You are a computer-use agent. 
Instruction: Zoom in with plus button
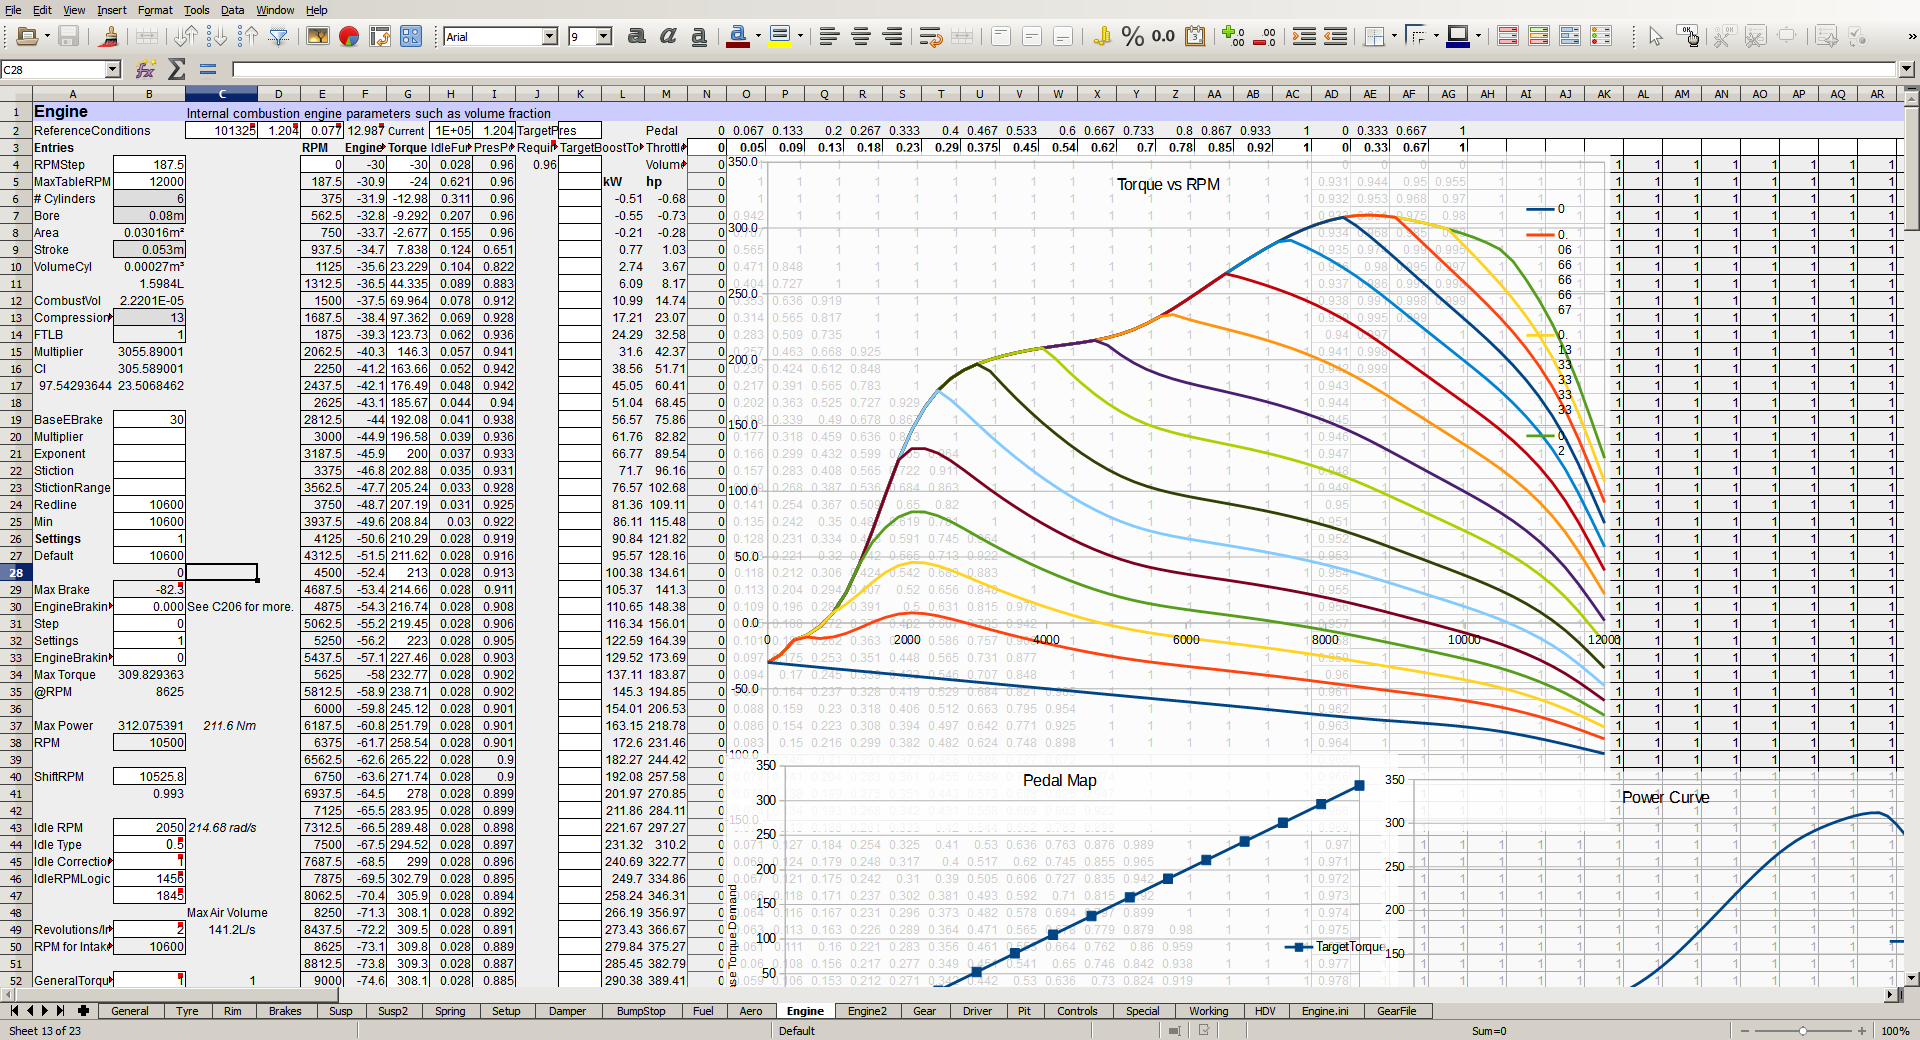[1862, 1031]
